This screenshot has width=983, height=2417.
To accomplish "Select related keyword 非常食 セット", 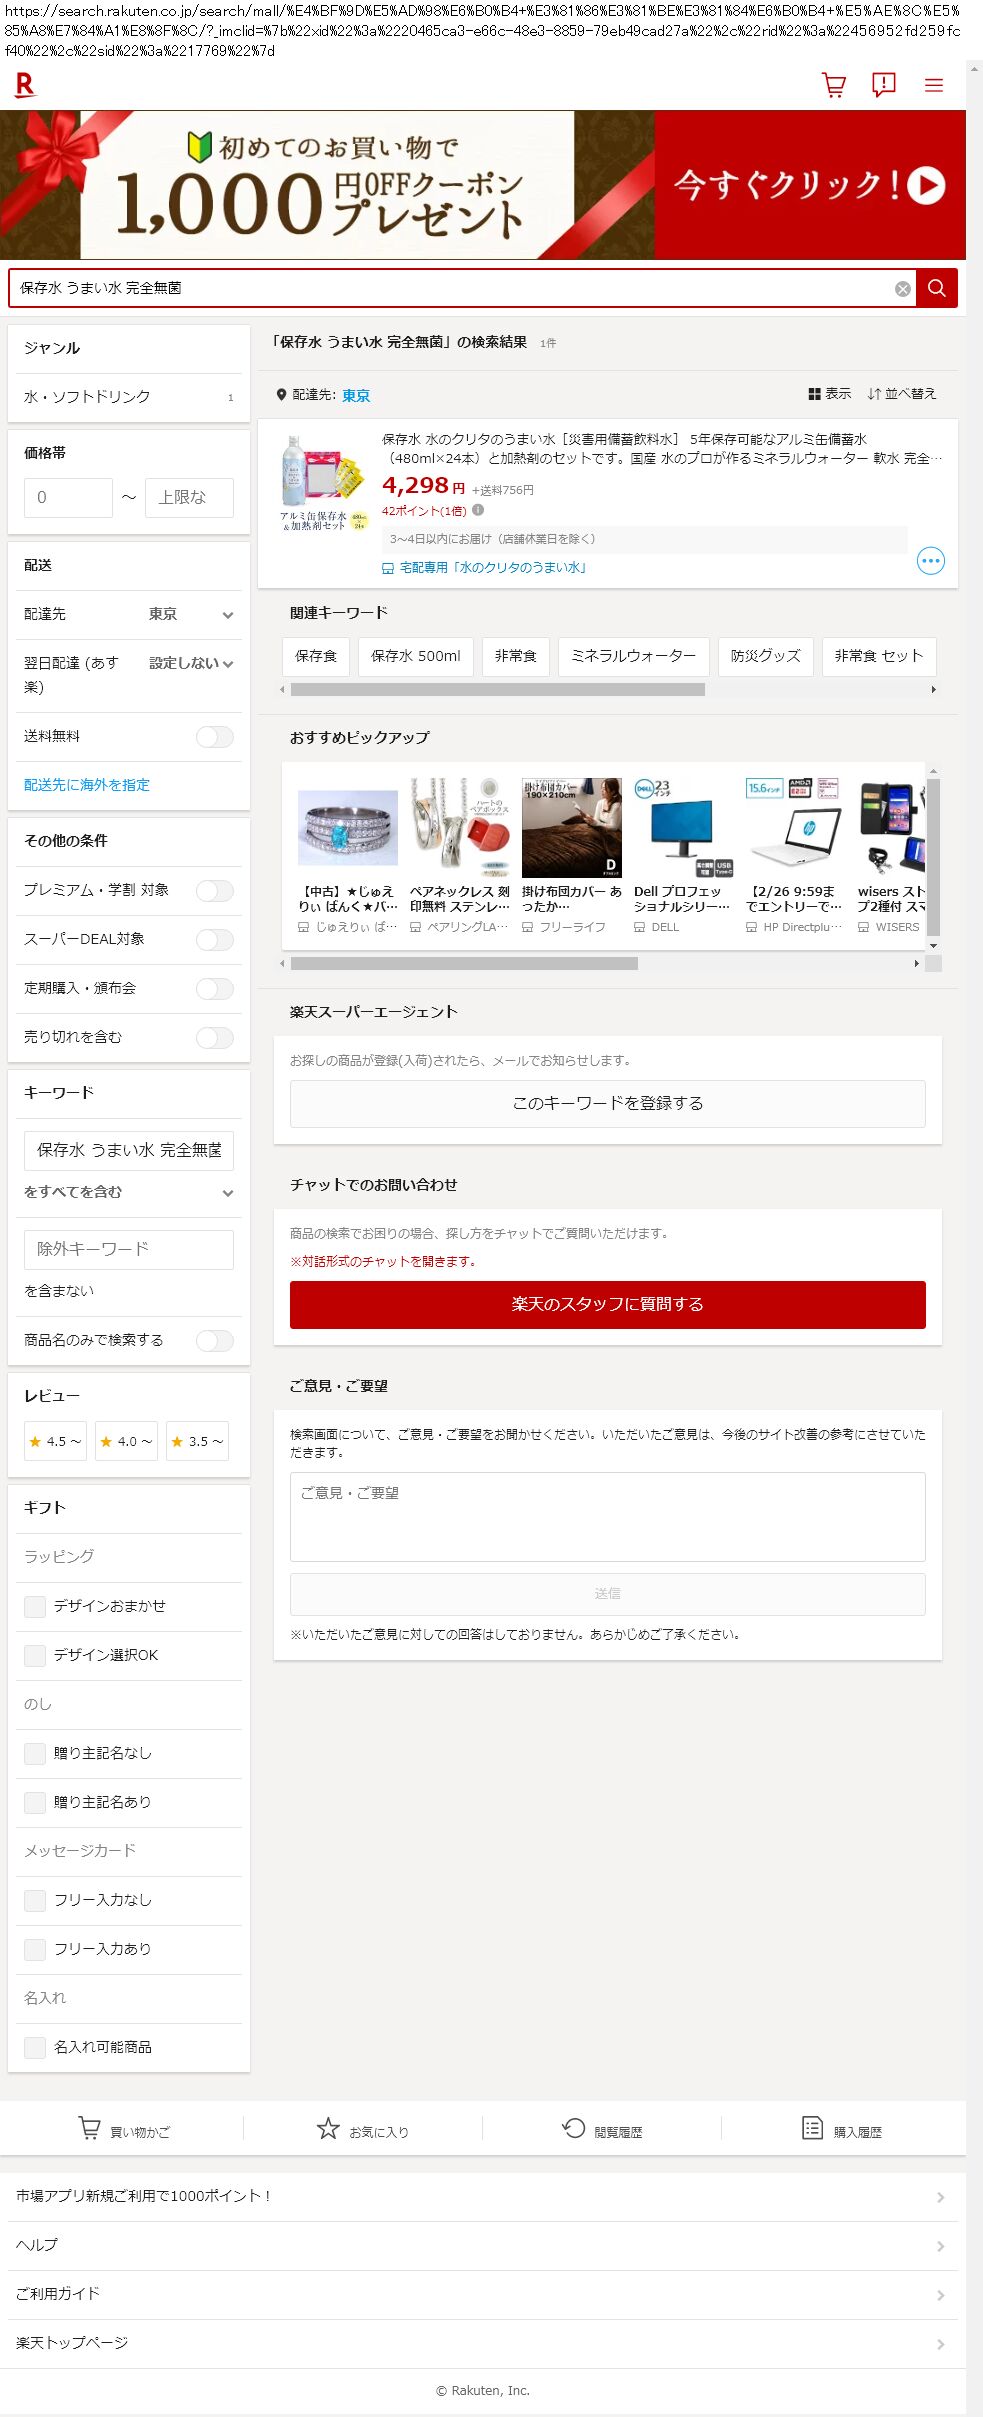I will point(879,656).
